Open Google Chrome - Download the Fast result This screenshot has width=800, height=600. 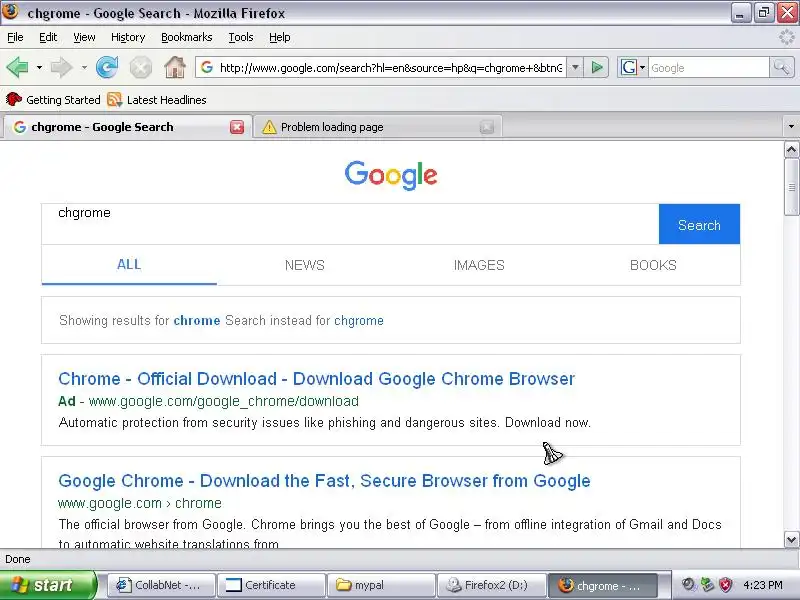pos(324,481)
